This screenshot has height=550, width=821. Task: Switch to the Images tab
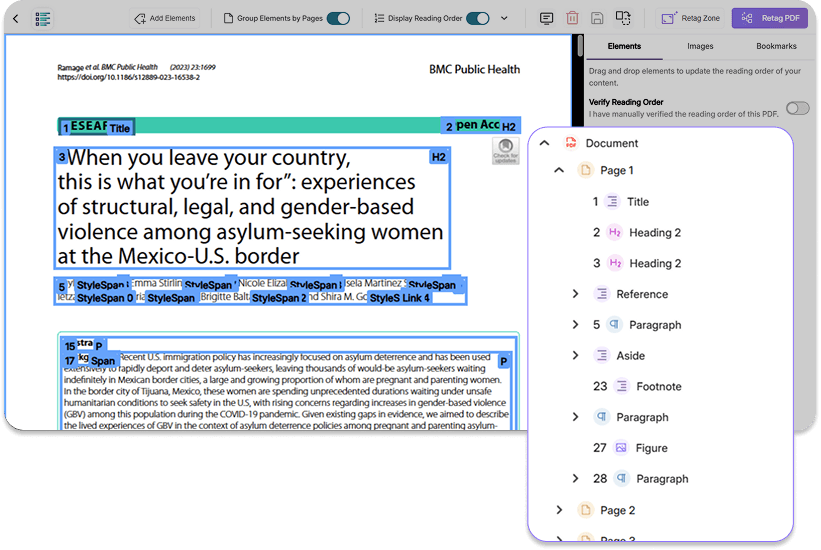[700, 46]
